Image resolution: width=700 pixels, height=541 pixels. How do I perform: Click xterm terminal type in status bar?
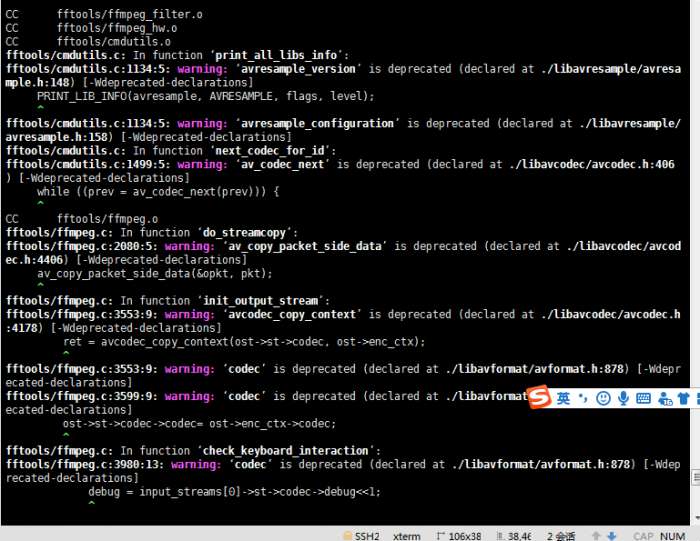click(x=407, y=536)
